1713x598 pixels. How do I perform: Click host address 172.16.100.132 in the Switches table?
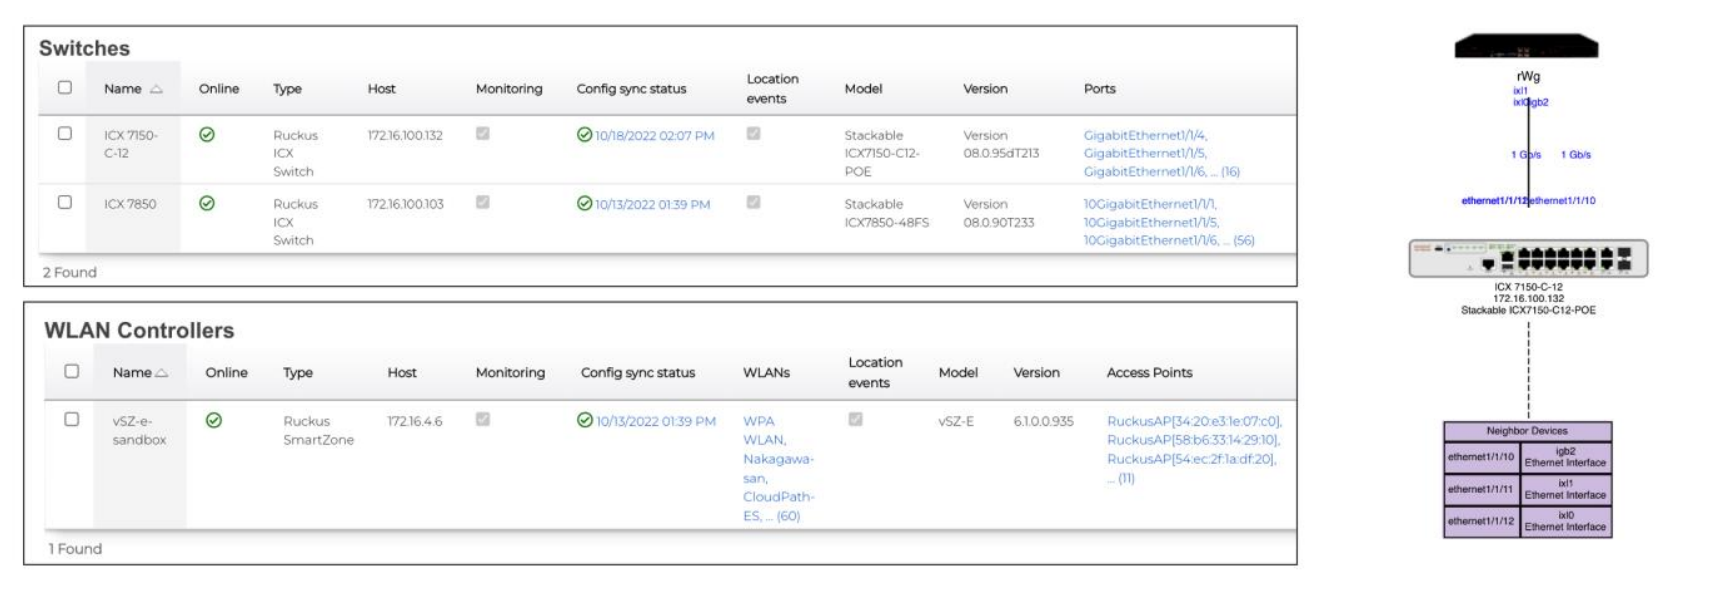405,136
